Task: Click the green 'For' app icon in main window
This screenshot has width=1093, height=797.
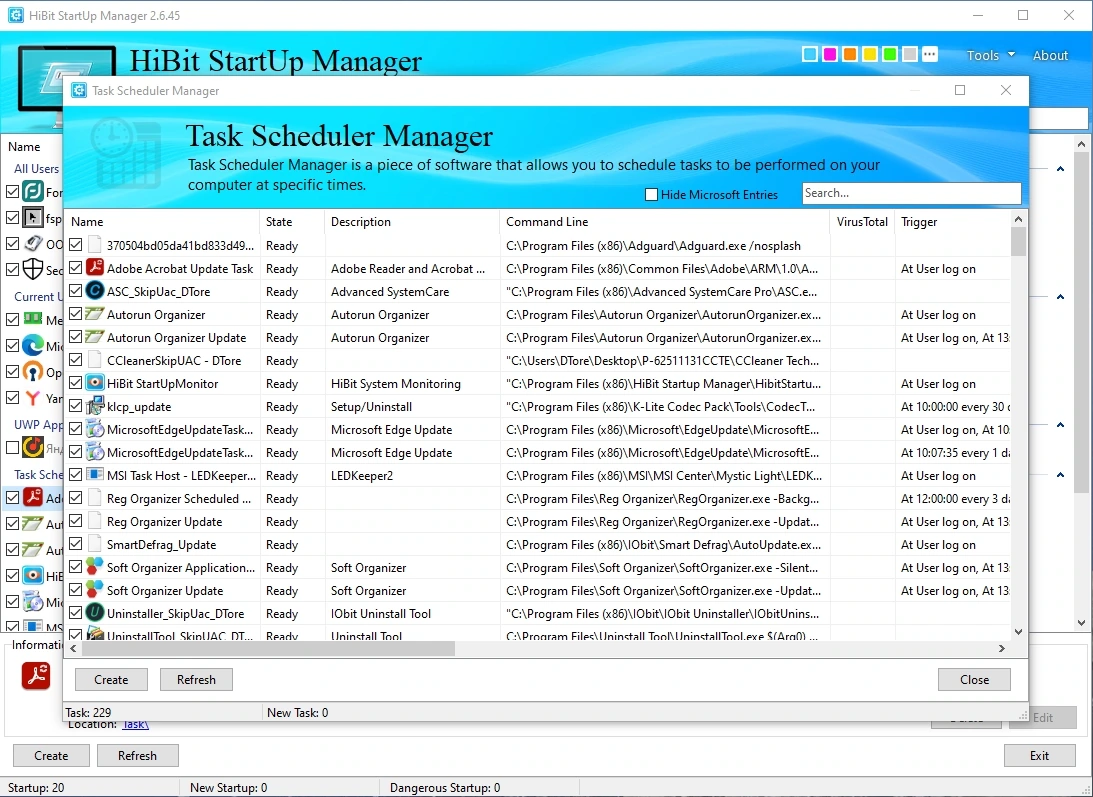Action: [33, 191]
